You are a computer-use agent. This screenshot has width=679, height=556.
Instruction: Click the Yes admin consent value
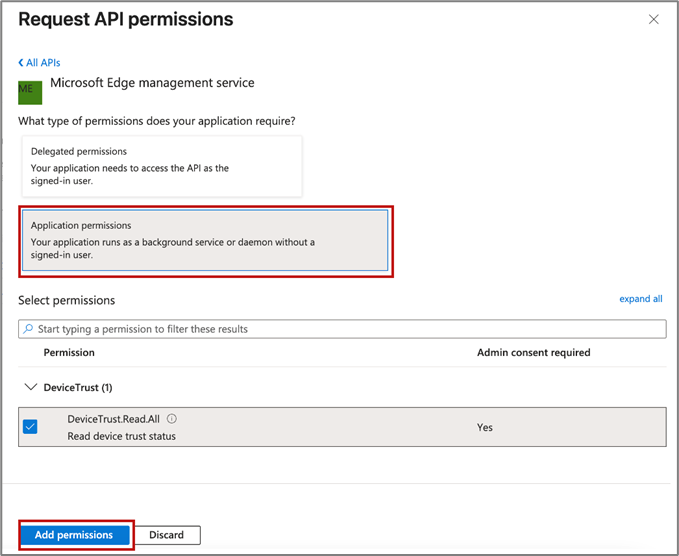click(484, 427)
